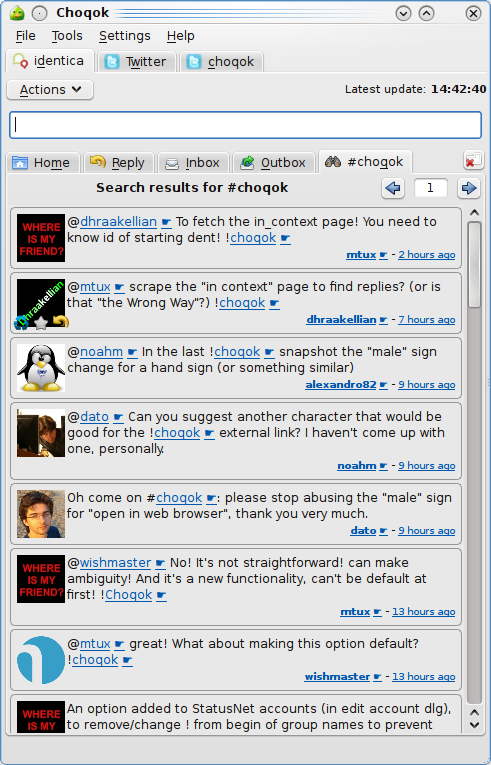Click the reply arrow icon on dhraakellian's post
Viewport: 491px width, 765px height.
point(61,322)
